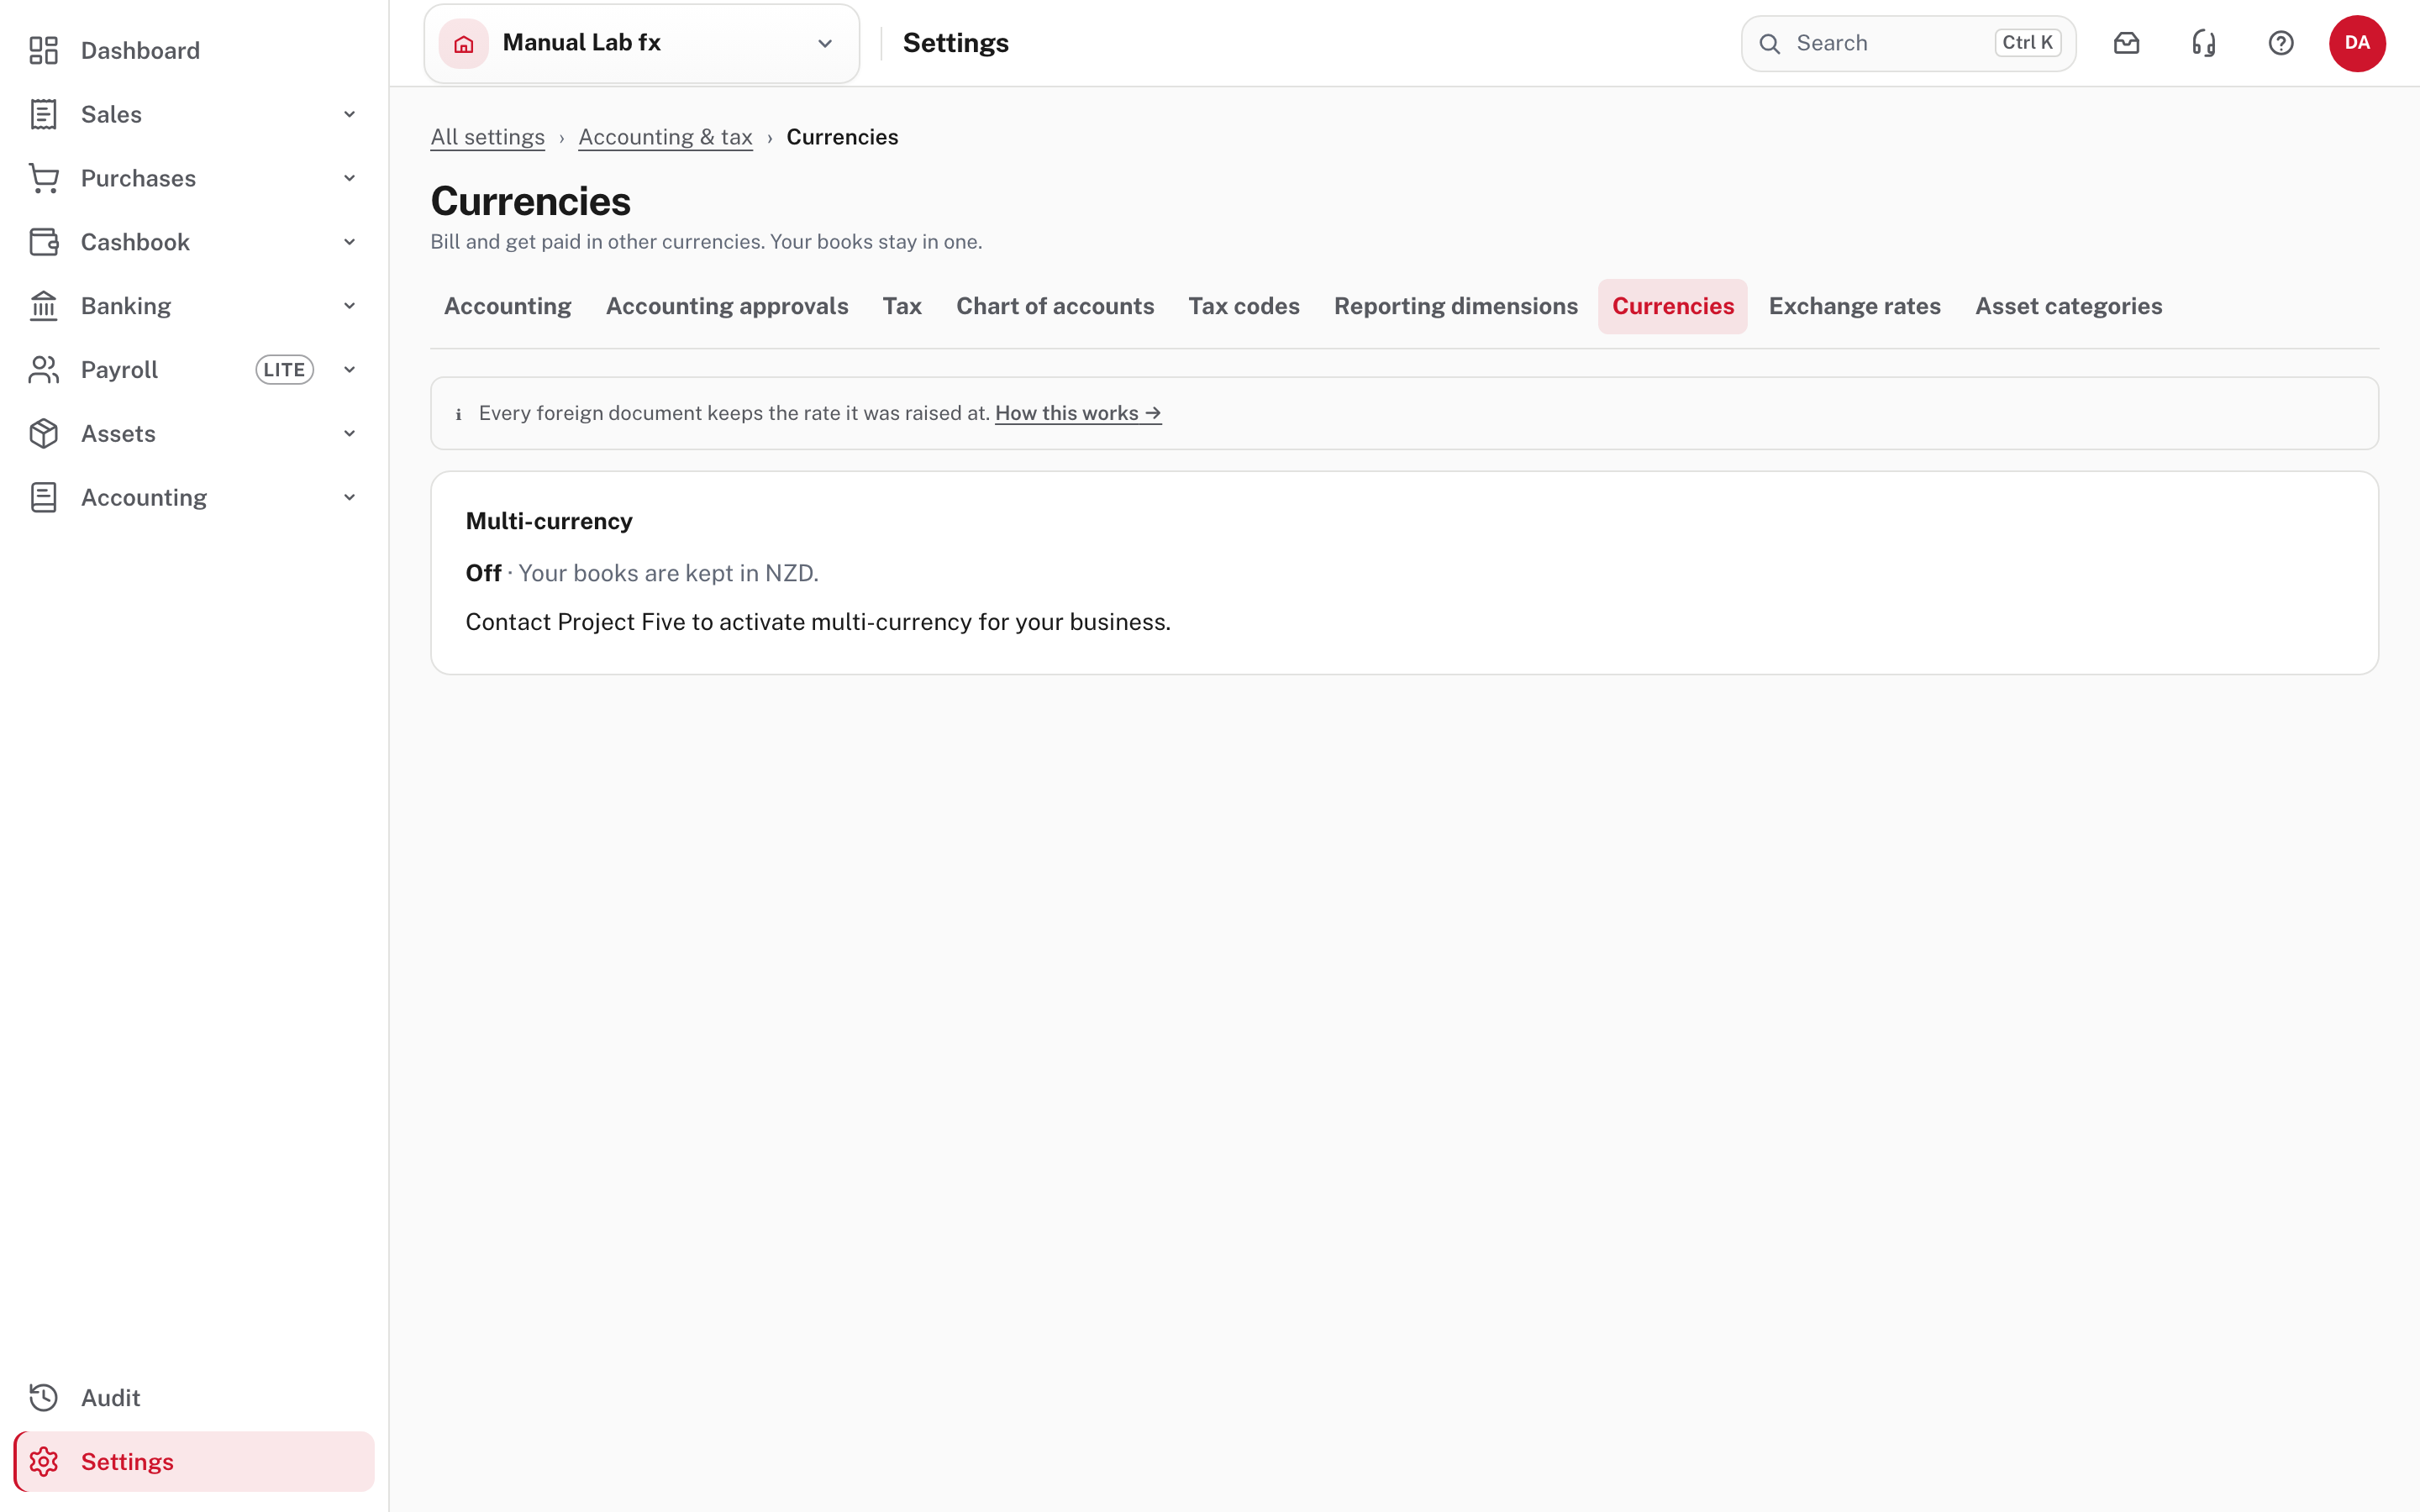The height and width of the screenshot is (1512, 2420).
Task: Click the Banking building icon
Action: click(x=43, y=306)
